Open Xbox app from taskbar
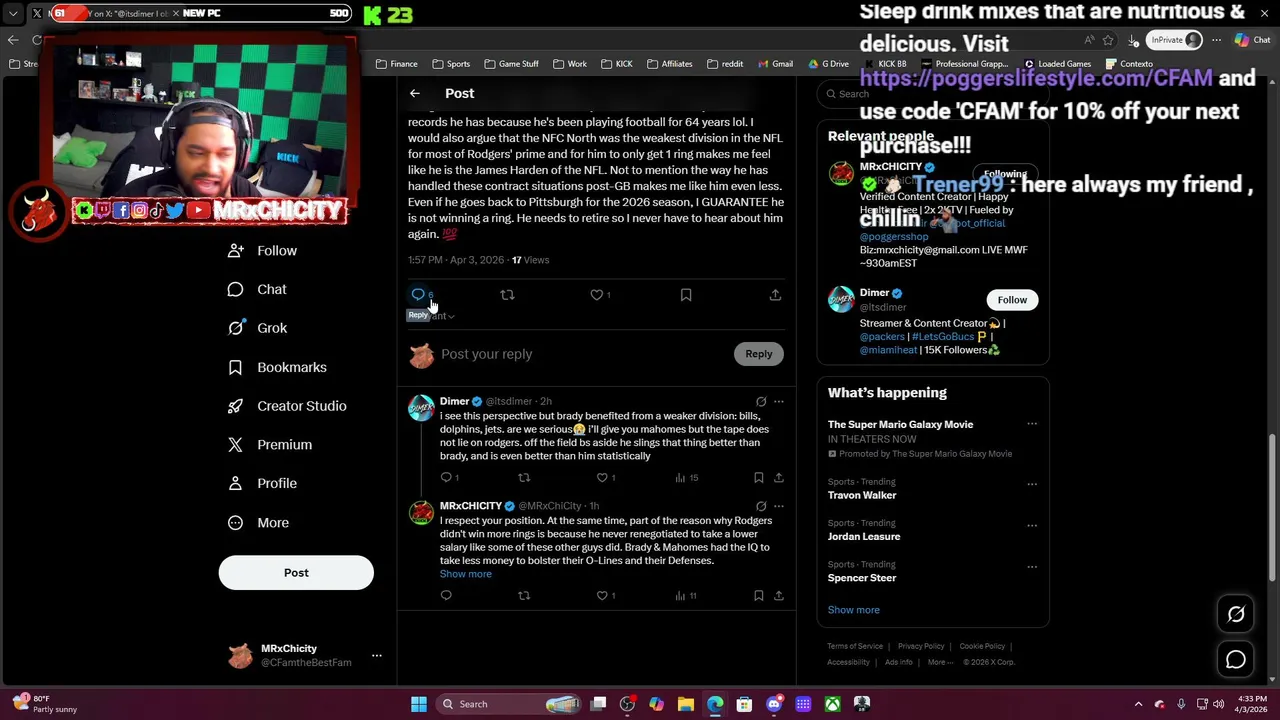The image size is (1280, 720). click(832, 704)
